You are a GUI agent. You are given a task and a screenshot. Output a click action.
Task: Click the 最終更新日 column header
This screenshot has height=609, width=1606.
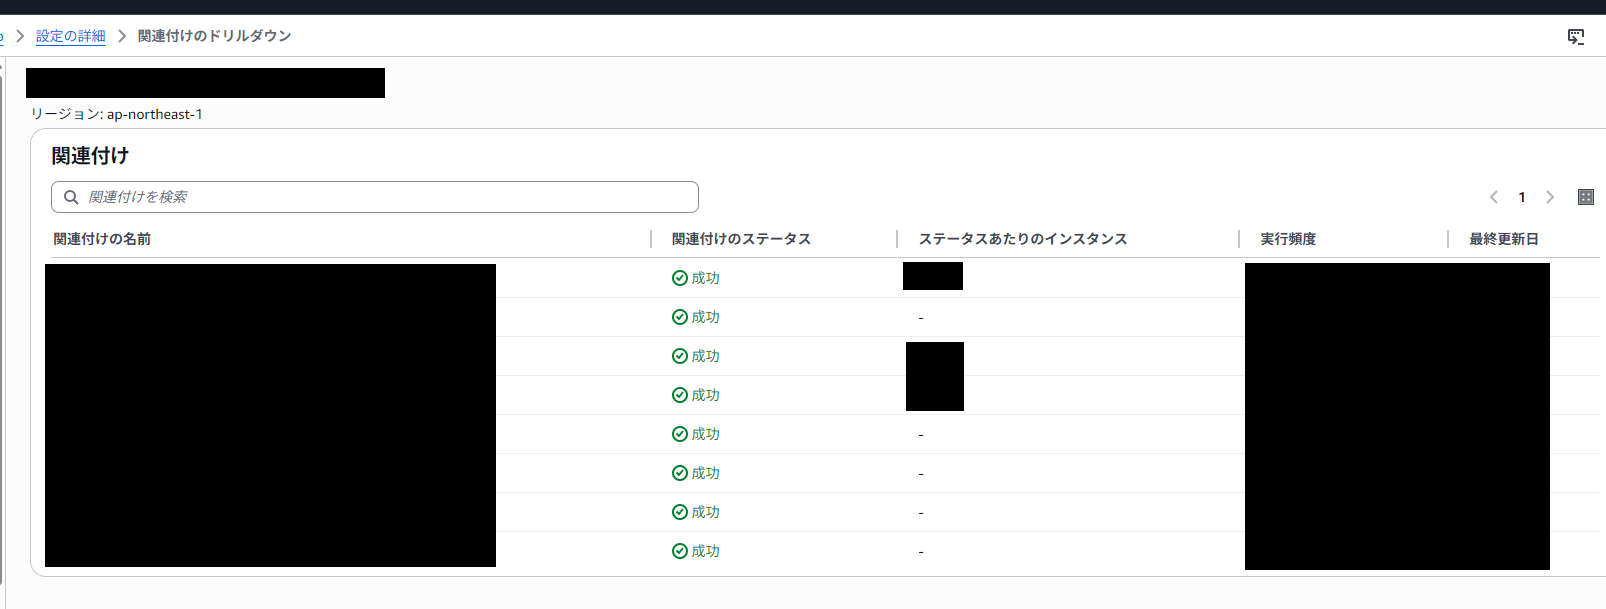point(1503,239)
